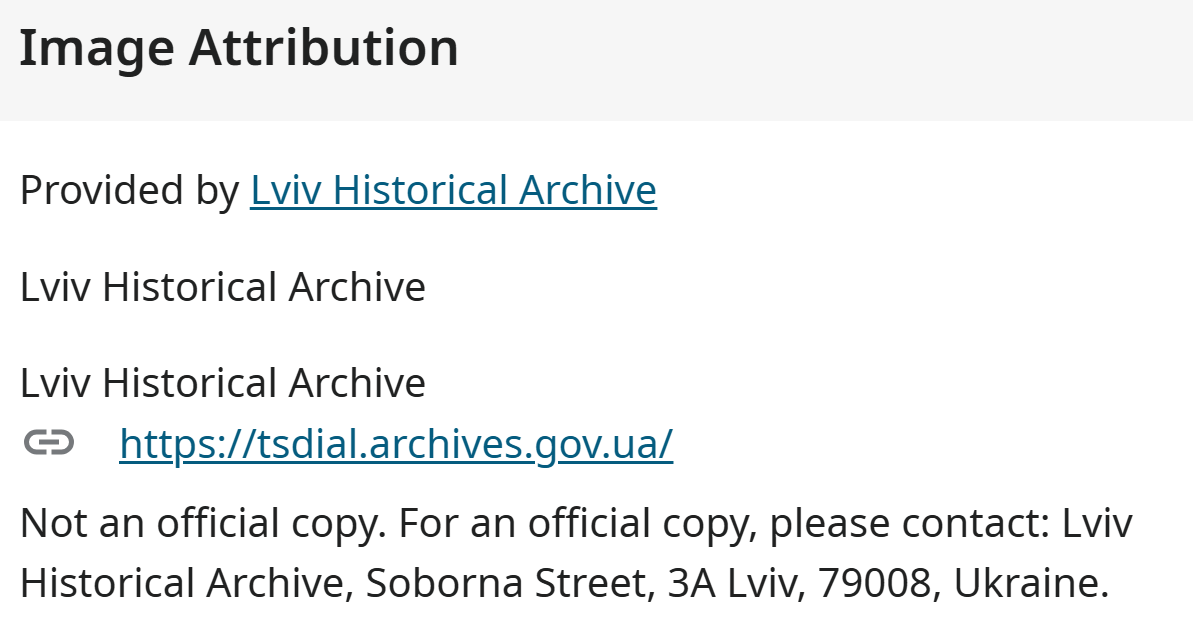Click the 'Provided by' text

[x=129, y=191]
